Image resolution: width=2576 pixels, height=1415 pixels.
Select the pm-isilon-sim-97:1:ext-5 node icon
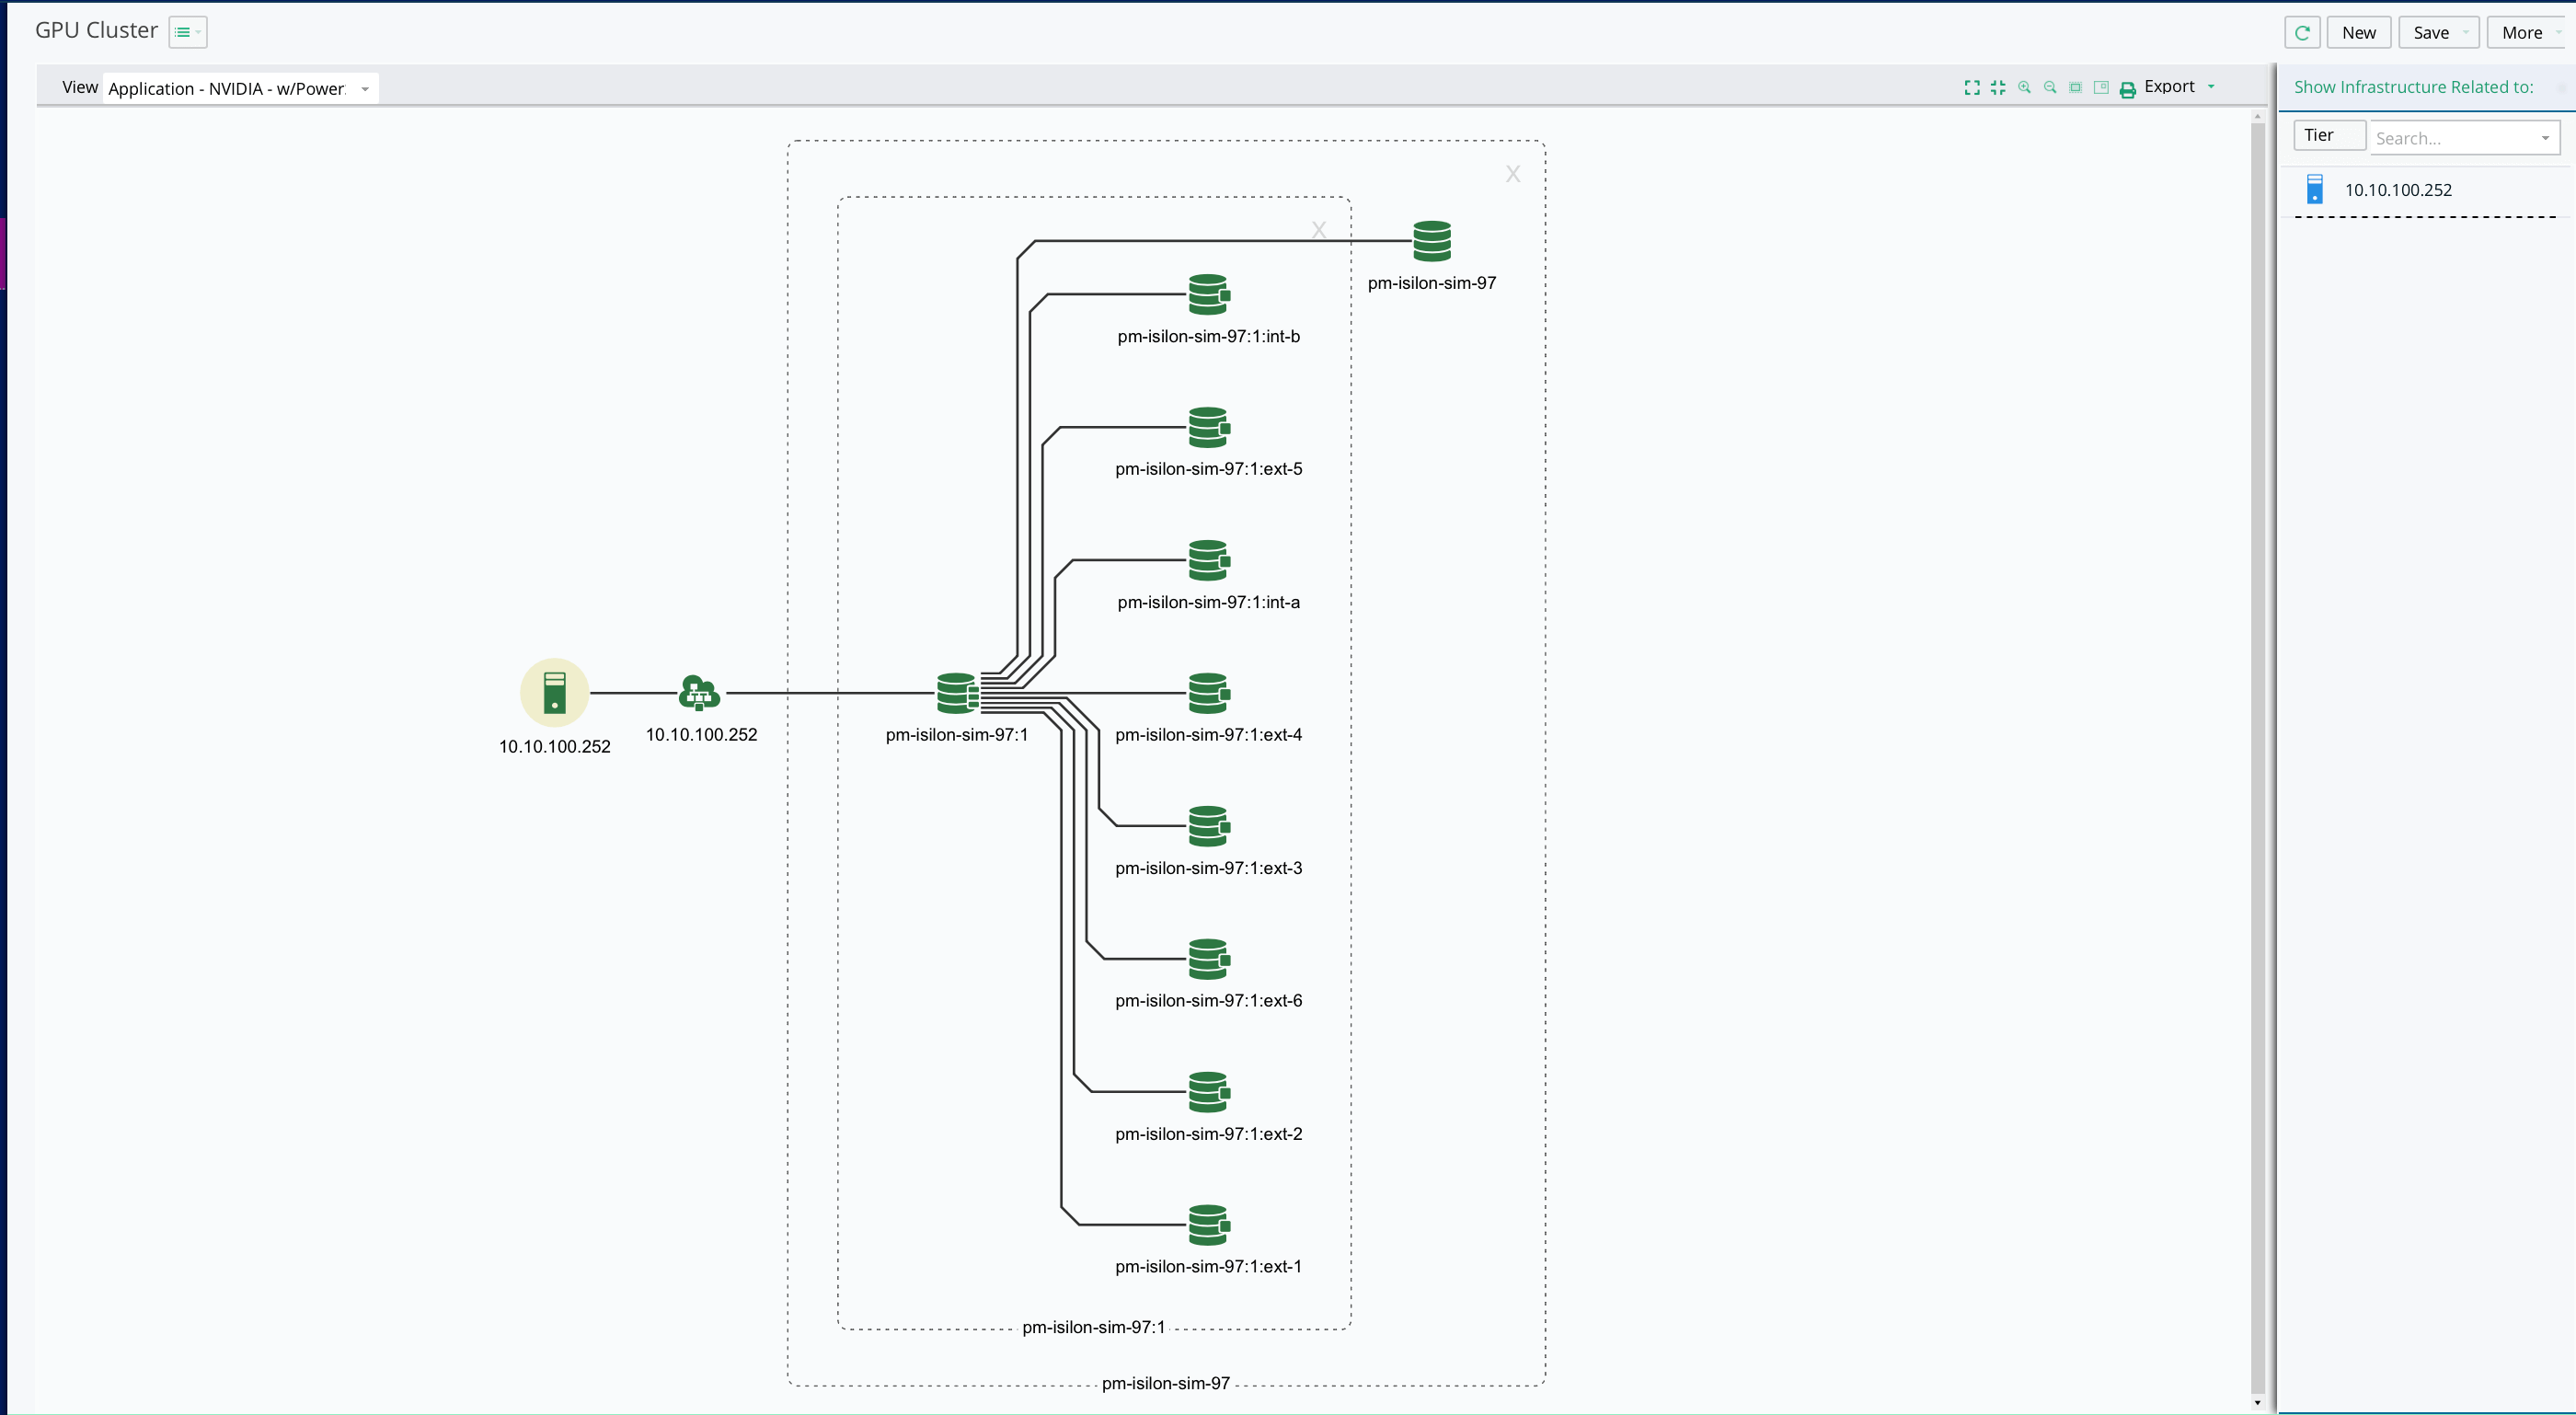click(x=1208, y=427)
